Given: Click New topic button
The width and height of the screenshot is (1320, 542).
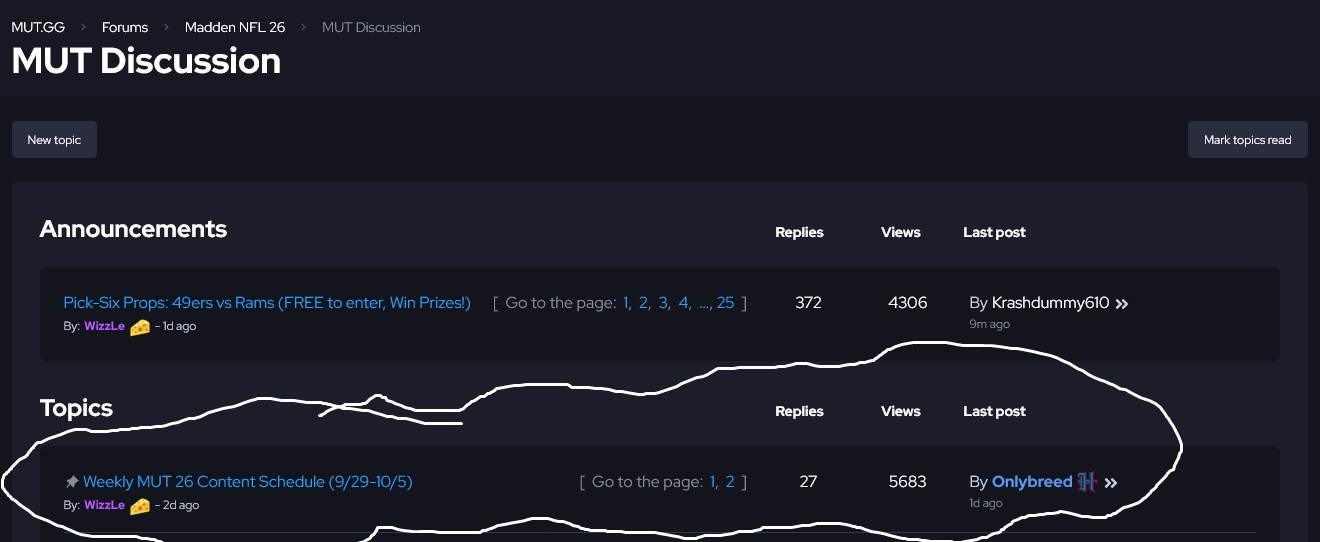Looking at the screenshot, I should point(54,140).
